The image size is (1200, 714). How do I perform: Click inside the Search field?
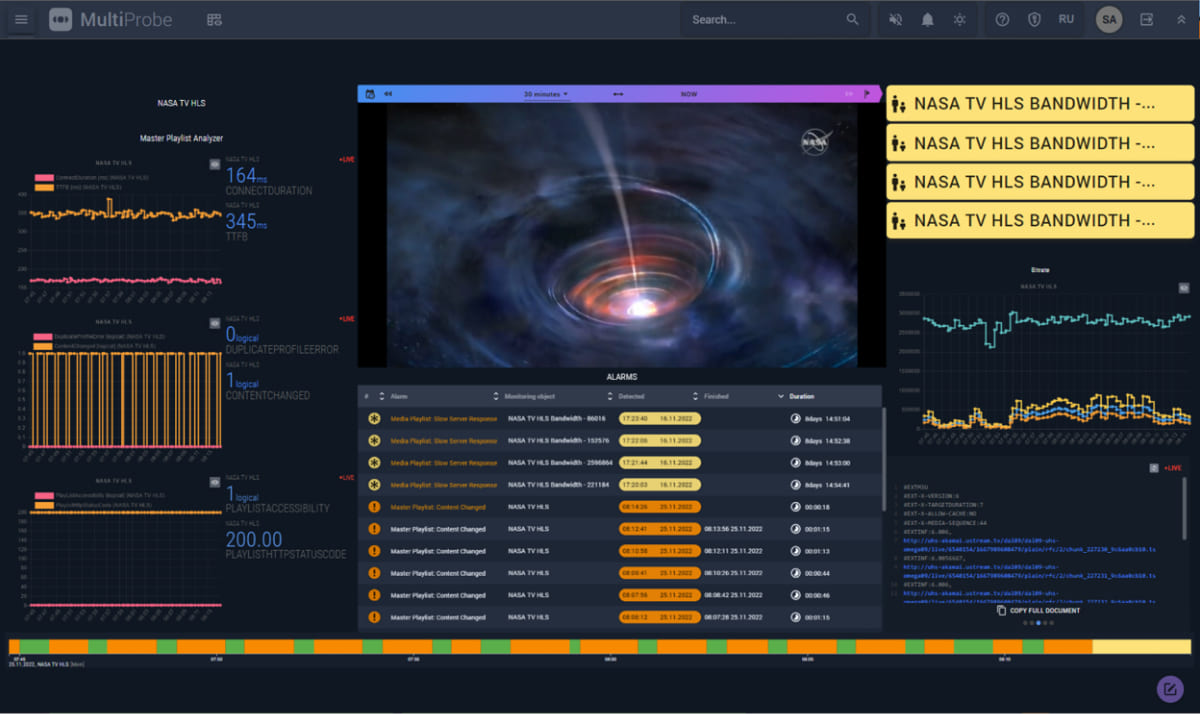click(x=760, y=19)
